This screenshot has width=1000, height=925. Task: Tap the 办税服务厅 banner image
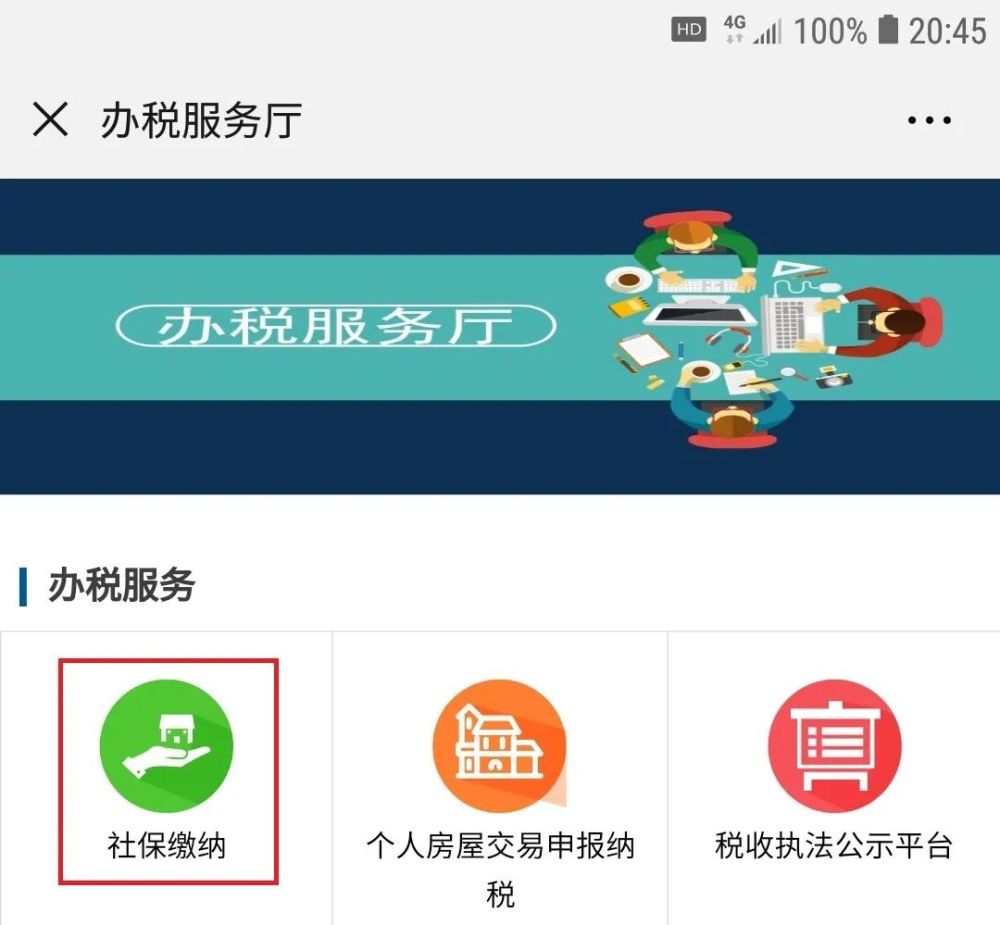click(x=500, y=336)
